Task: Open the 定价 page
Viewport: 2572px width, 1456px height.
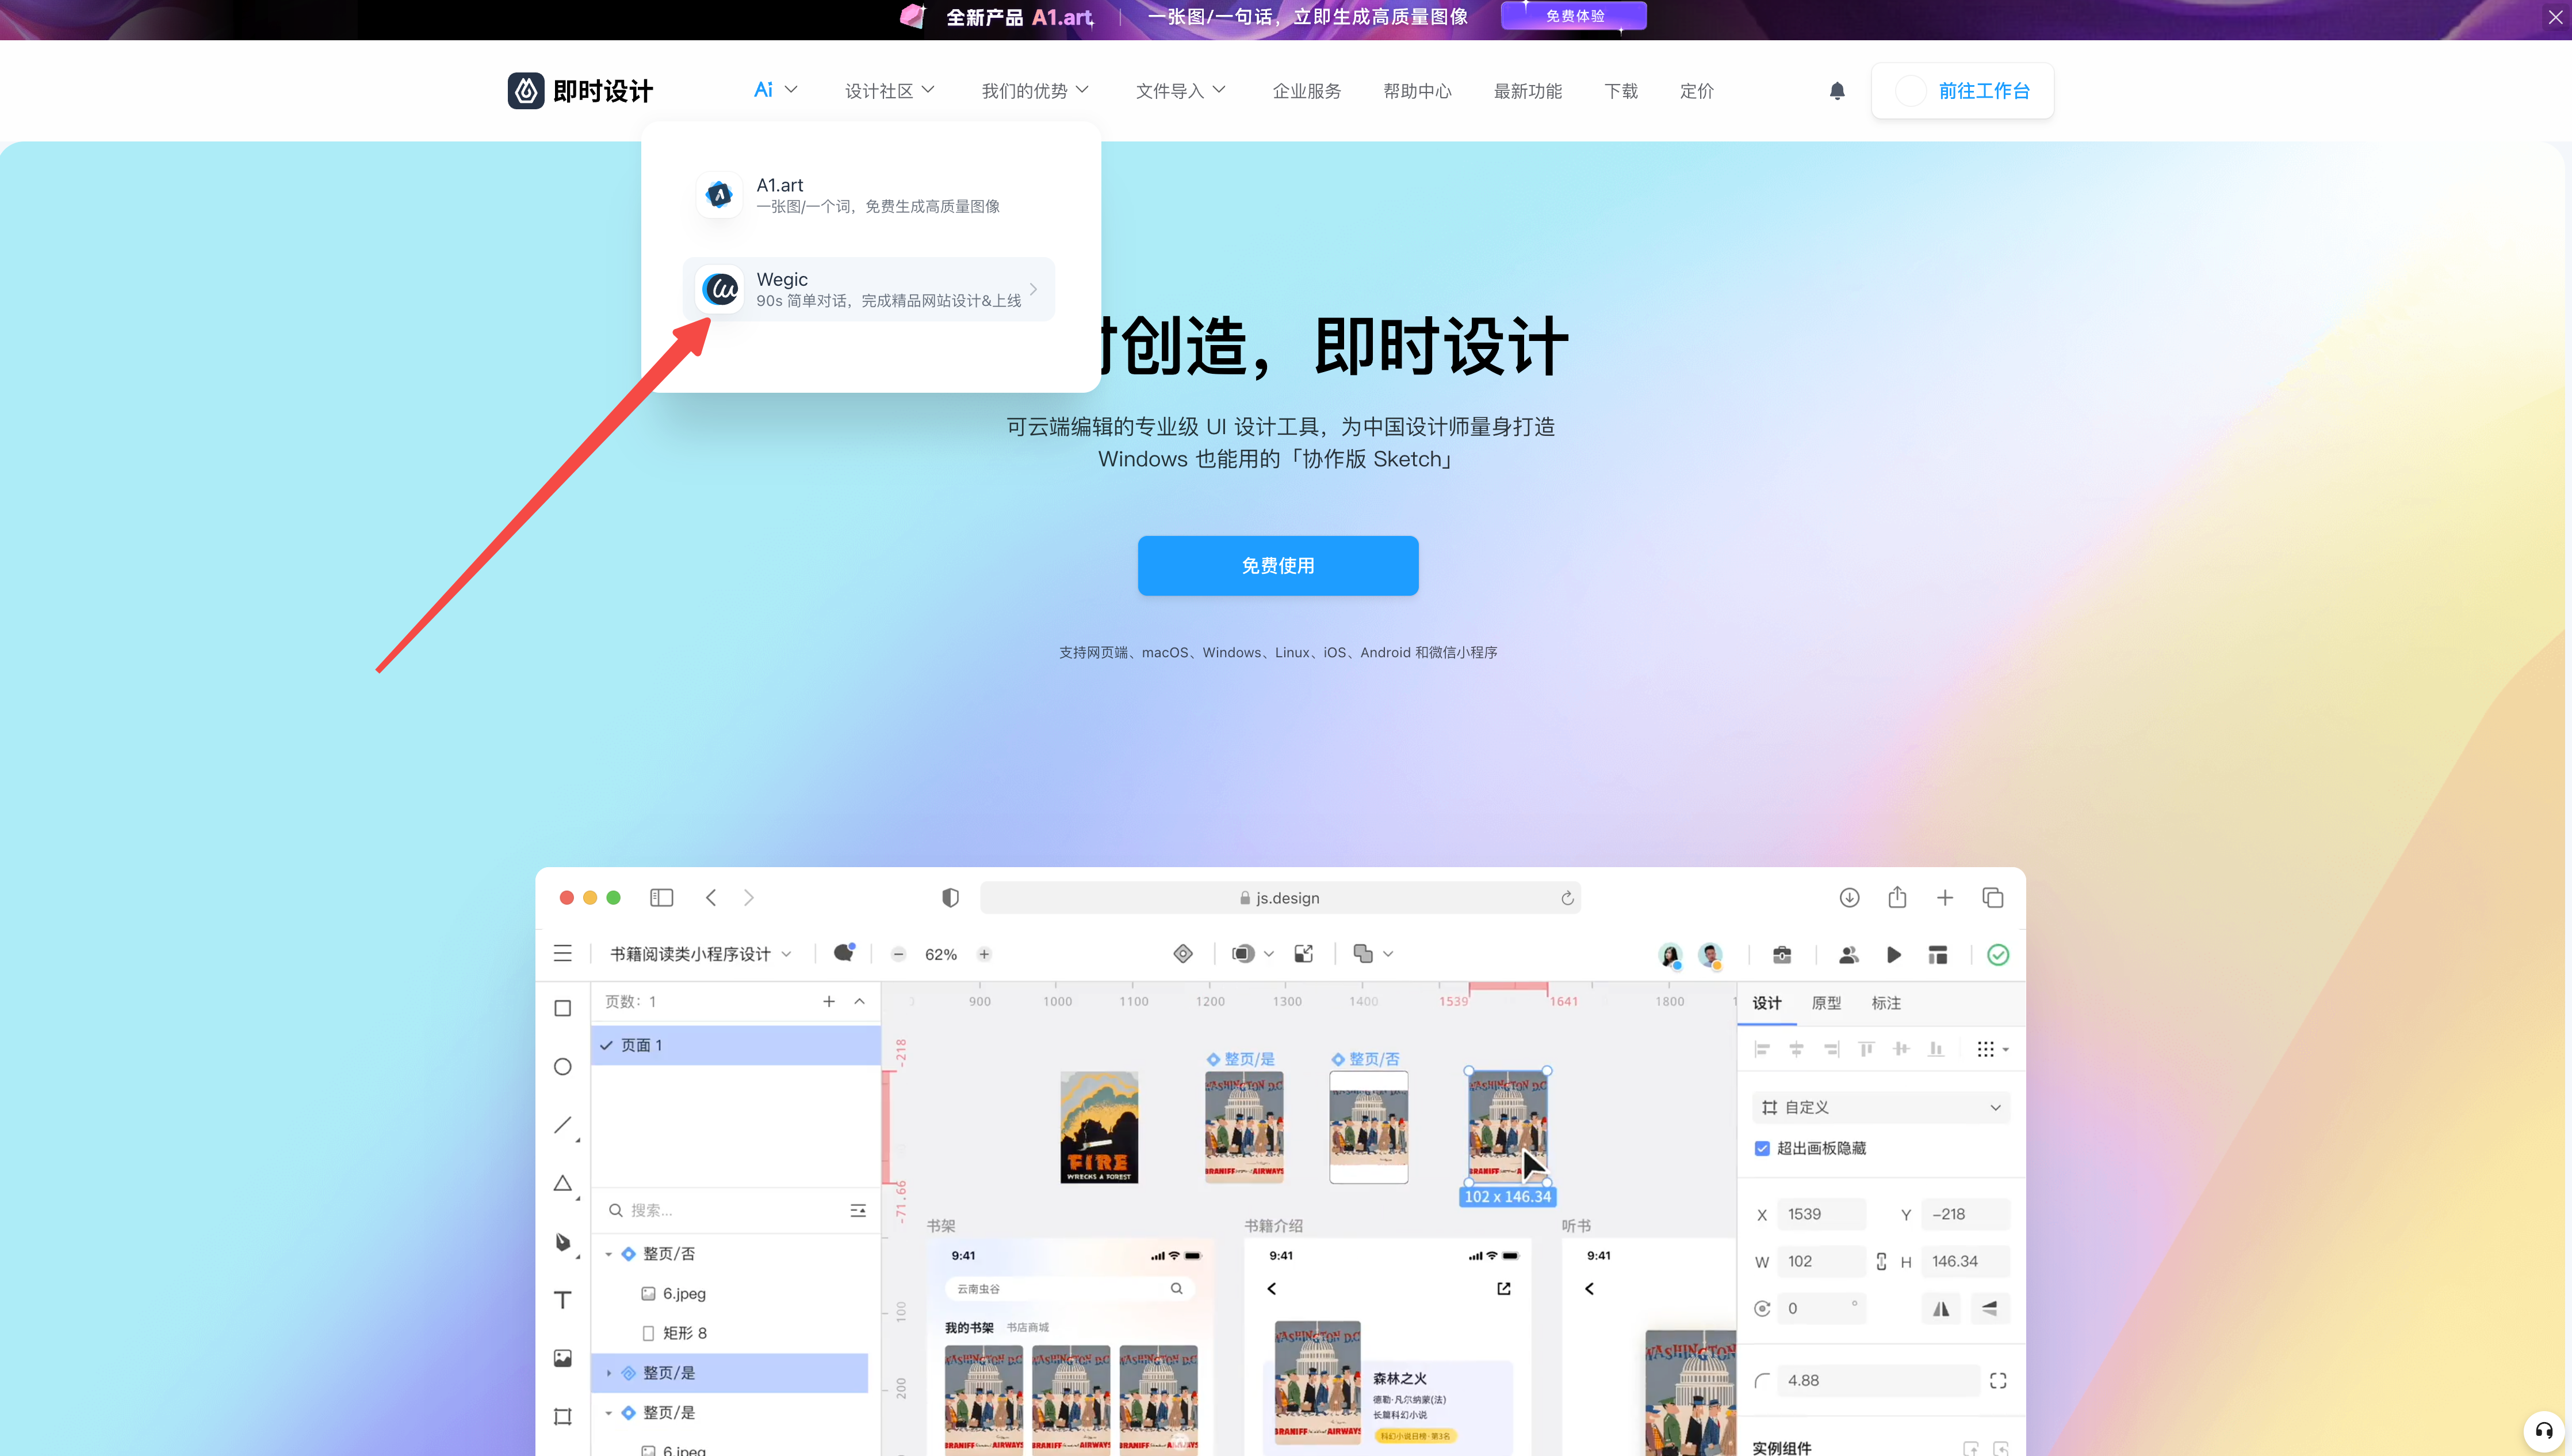Action: (x=1696, y=91)
